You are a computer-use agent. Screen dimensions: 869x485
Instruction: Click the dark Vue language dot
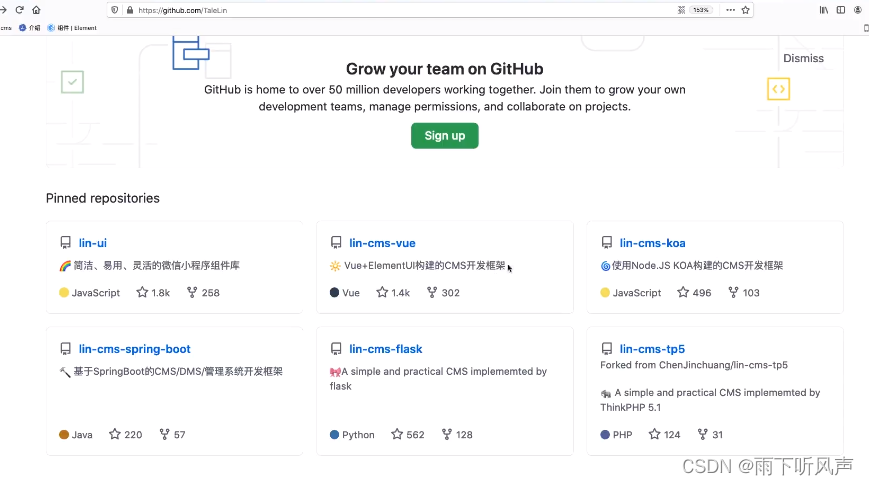click(334, 293)
